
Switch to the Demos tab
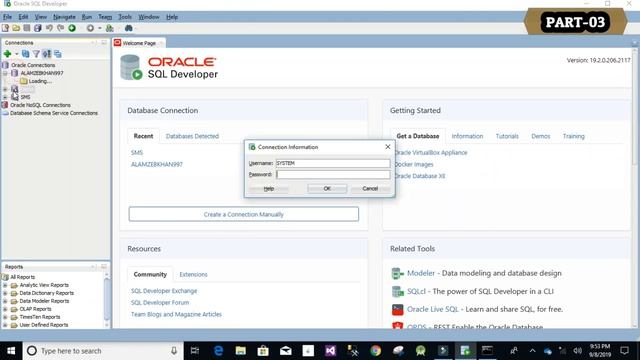(540, 136)
